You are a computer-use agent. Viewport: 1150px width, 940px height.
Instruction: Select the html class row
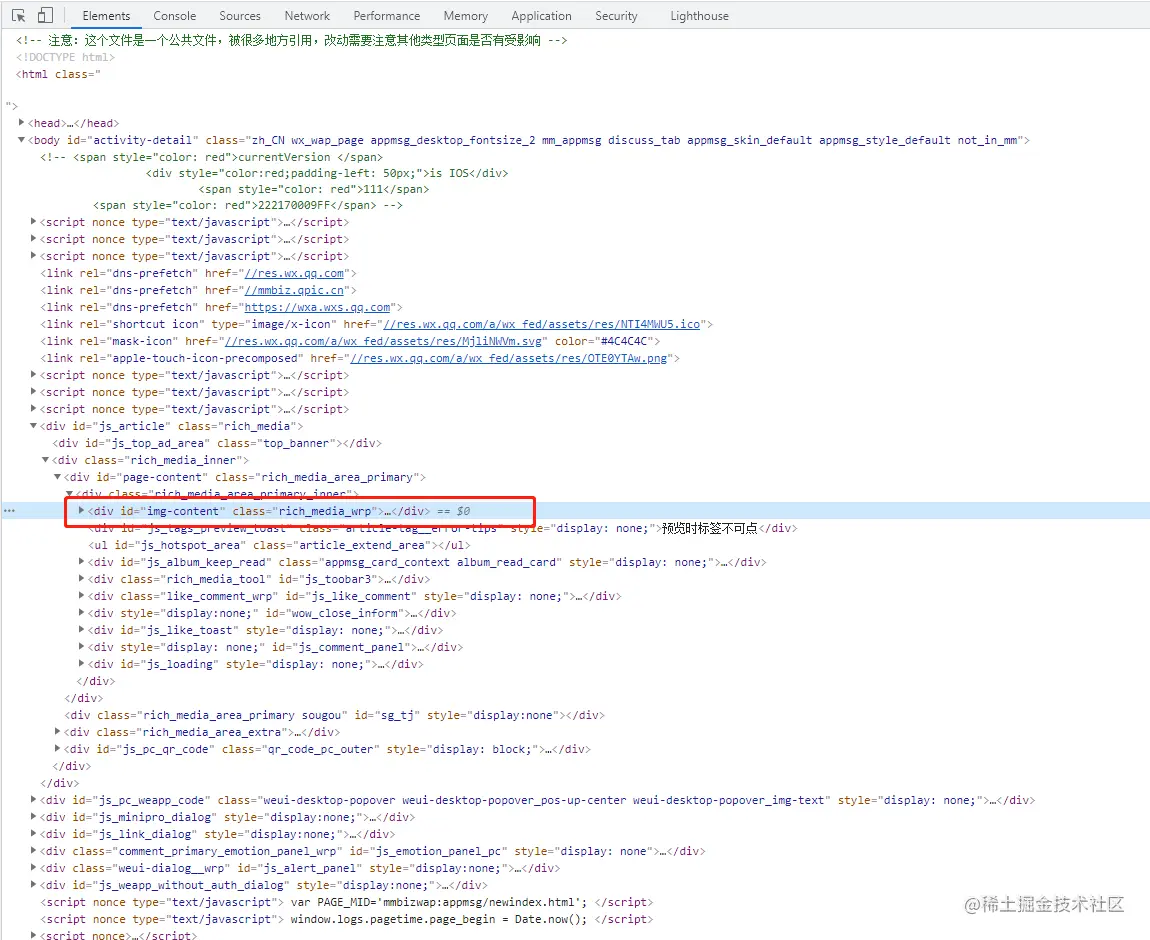click(x=58, y=74)
